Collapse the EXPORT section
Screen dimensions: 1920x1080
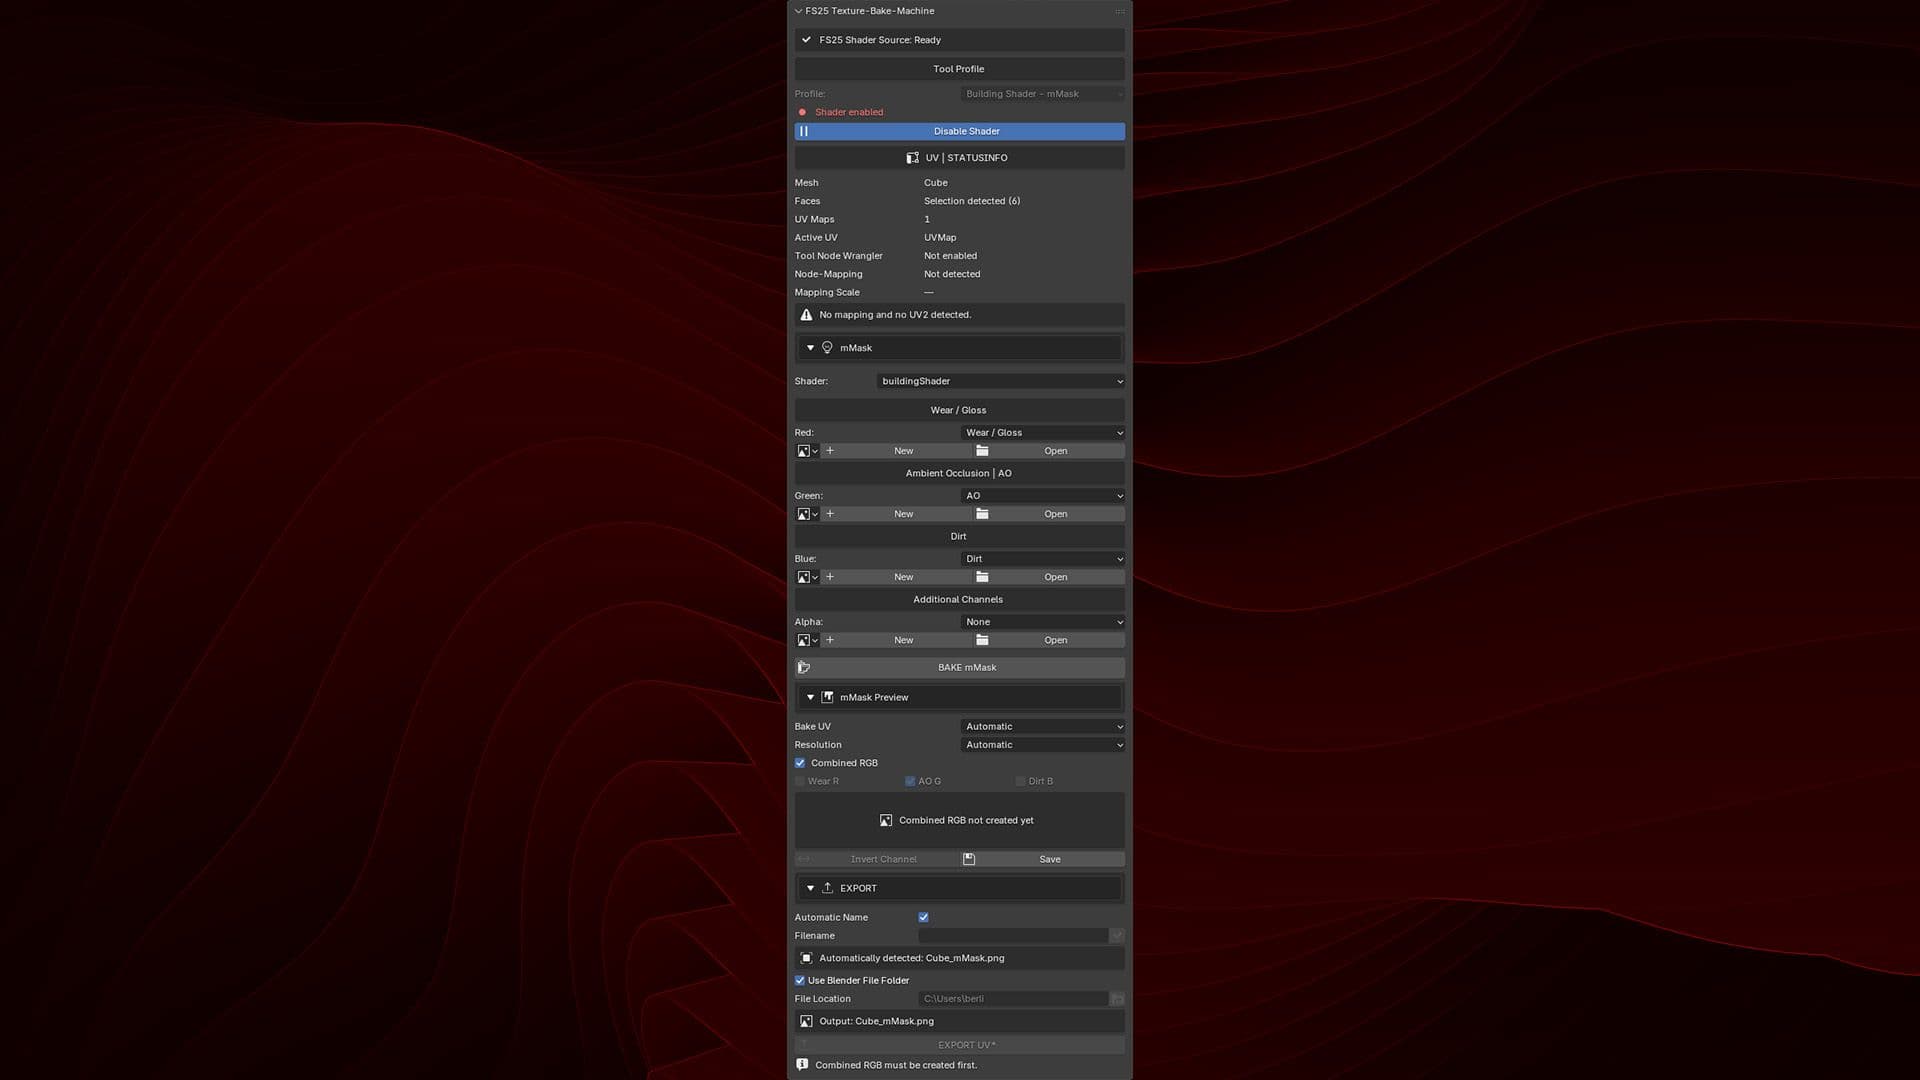pos(810,888)
